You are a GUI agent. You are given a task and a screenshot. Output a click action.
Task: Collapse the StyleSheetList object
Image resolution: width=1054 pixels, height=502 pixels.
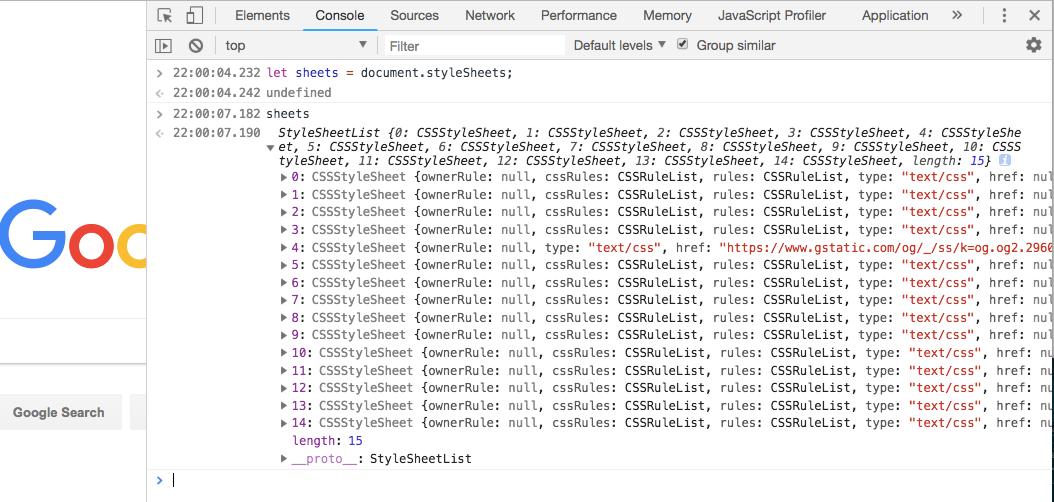coord(269,148)
